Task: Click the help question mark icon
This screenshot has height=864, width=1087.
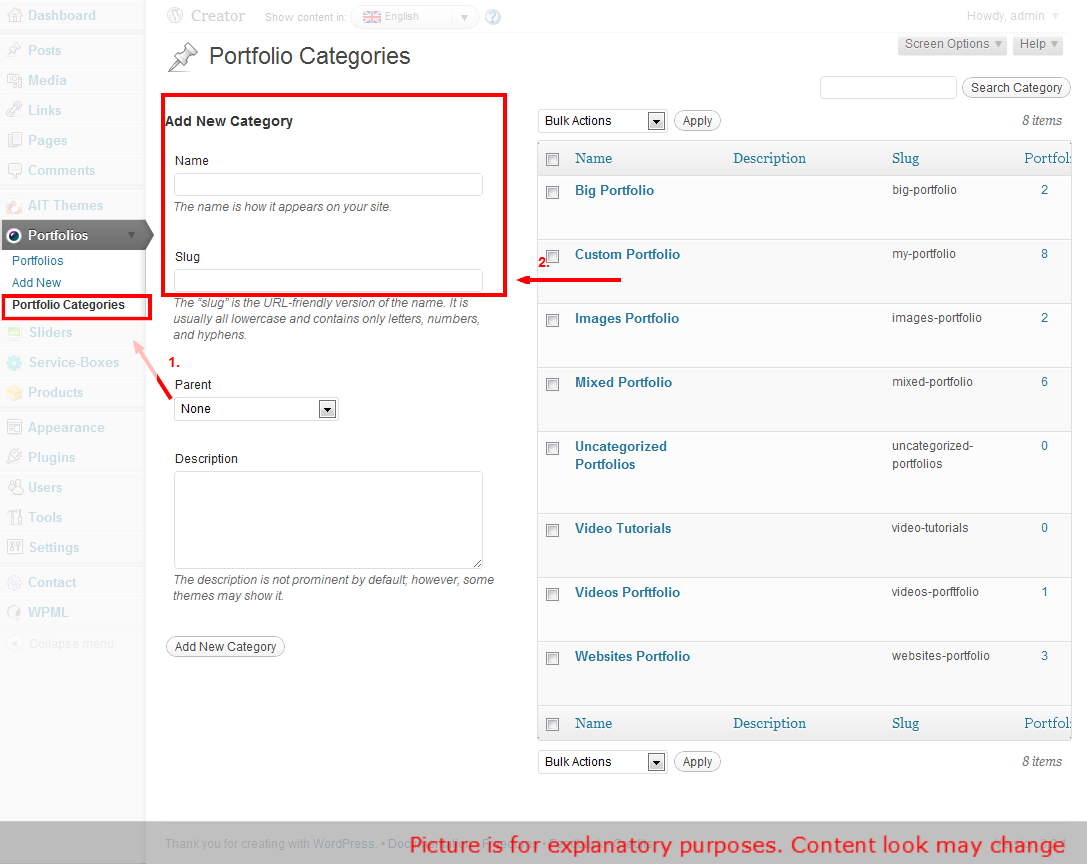Action: pos(493,17)
